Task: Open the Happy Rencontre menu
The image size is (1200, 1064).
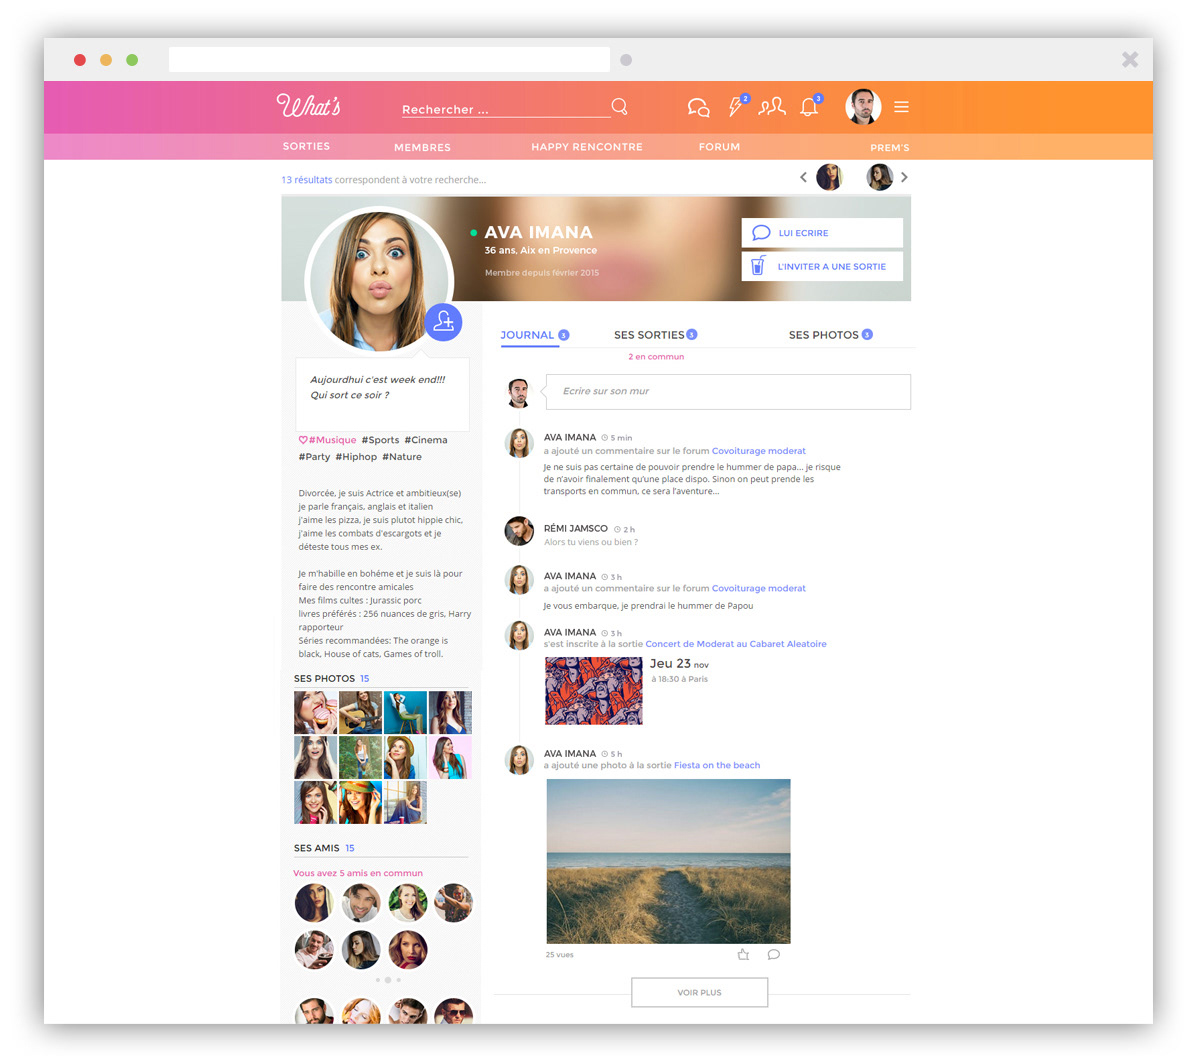Action: tap(587, 147)
